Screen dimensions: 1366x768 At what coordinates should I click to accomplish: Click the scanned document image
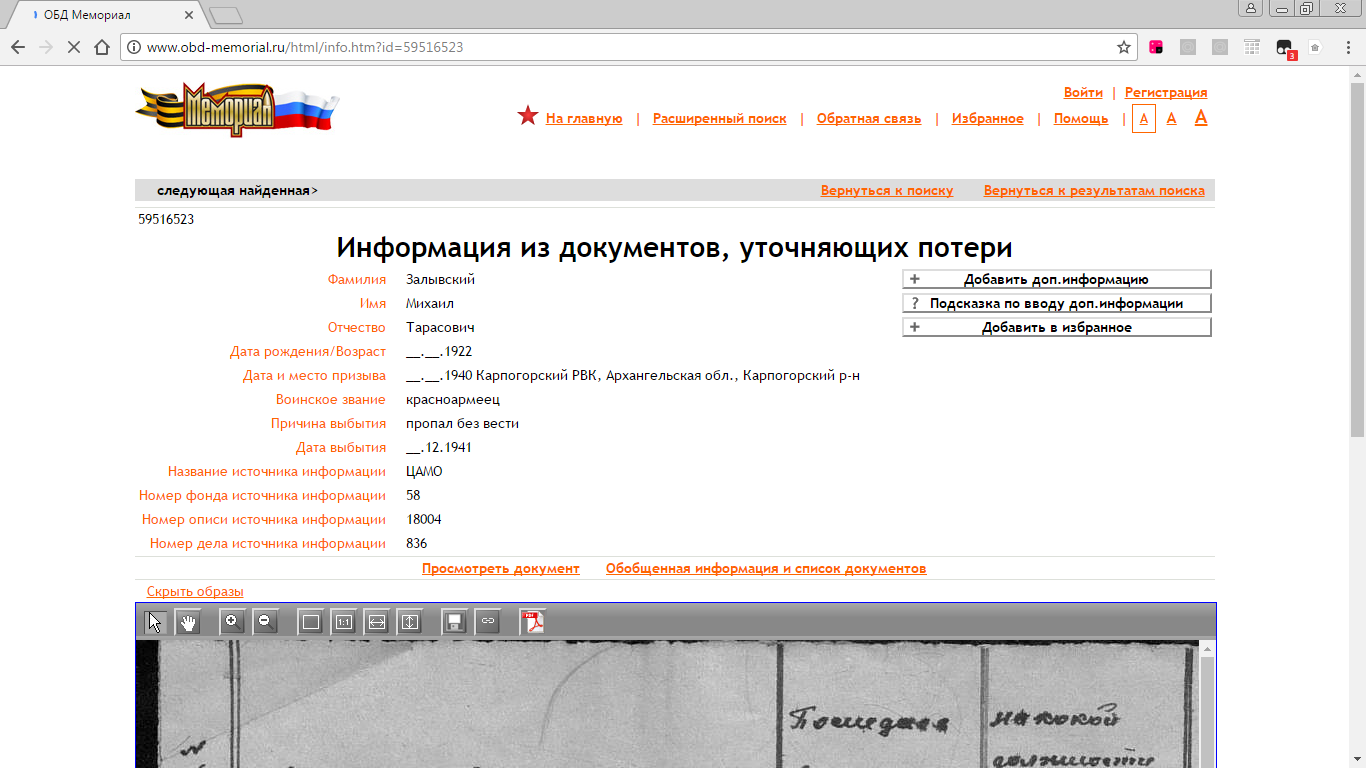[667, 704]
